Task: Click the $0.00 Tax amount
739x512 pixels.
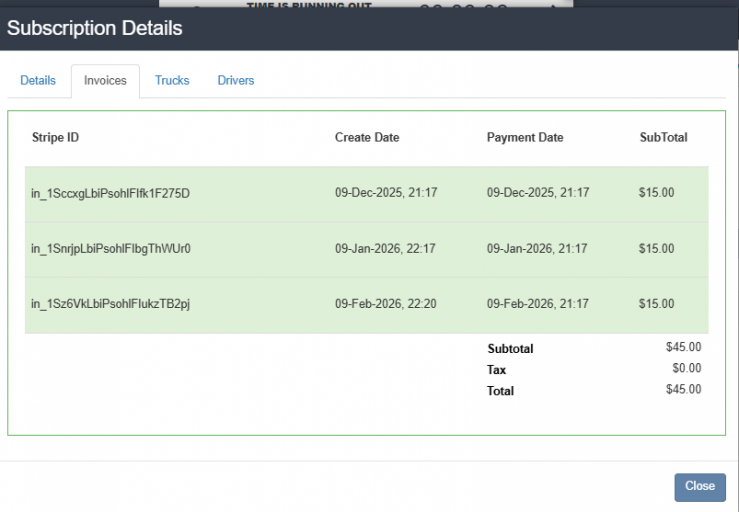Action: point(687,368)
